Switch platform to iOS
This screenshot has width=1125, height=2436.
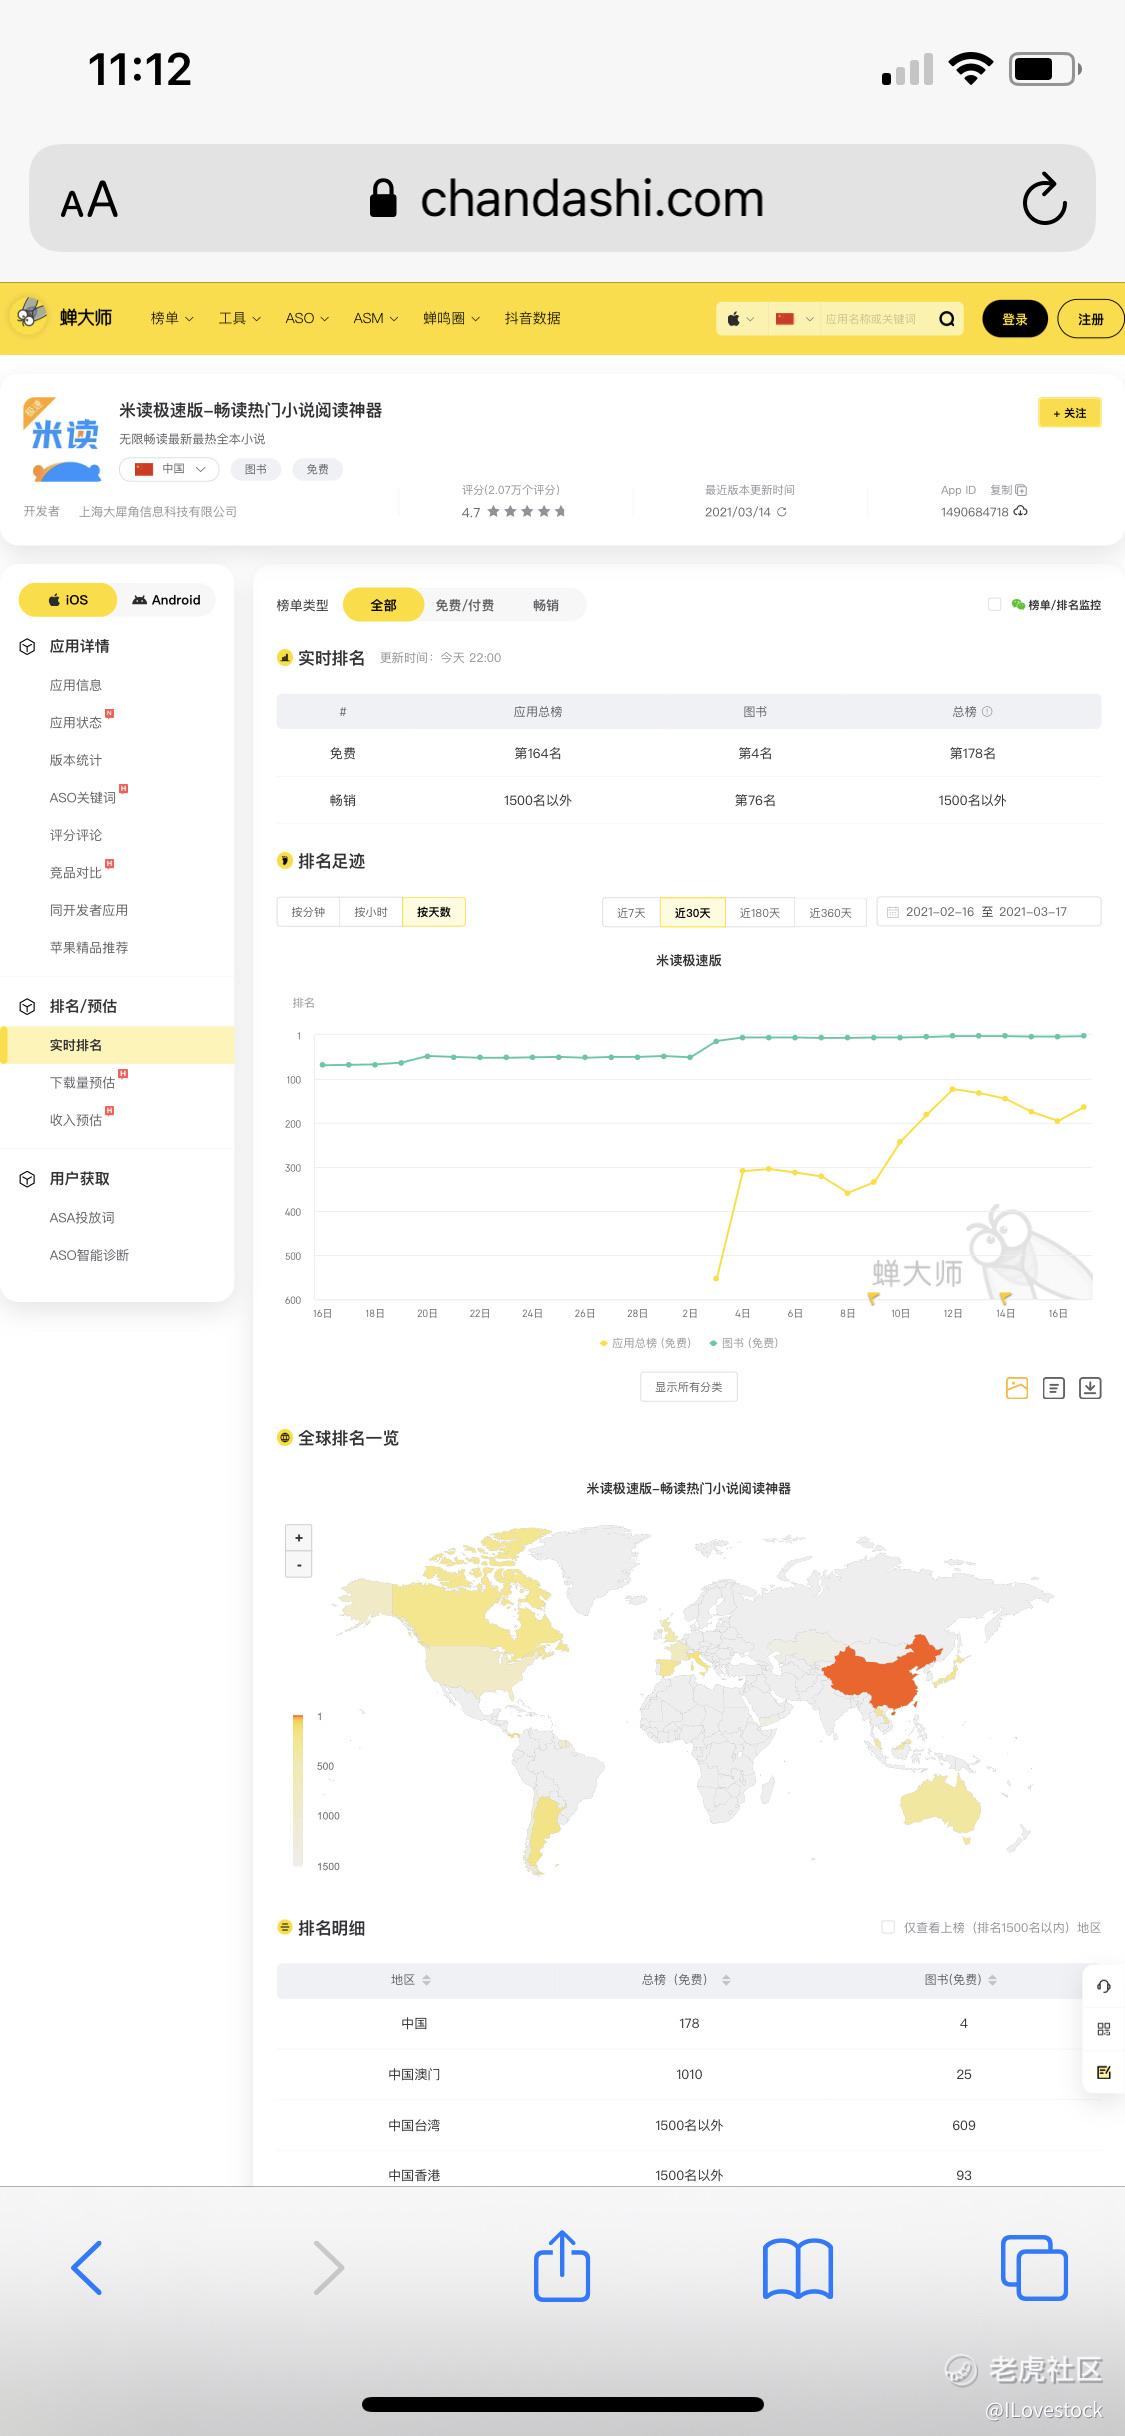pos(68,600)
